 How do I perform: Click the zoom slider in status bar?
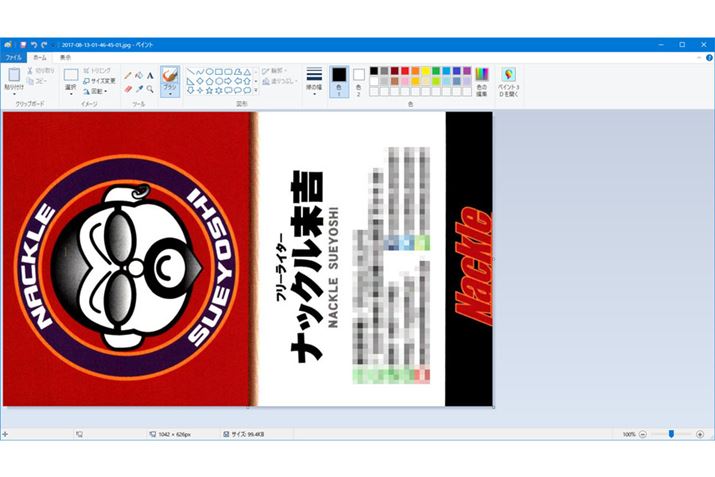tap(672, 435)
